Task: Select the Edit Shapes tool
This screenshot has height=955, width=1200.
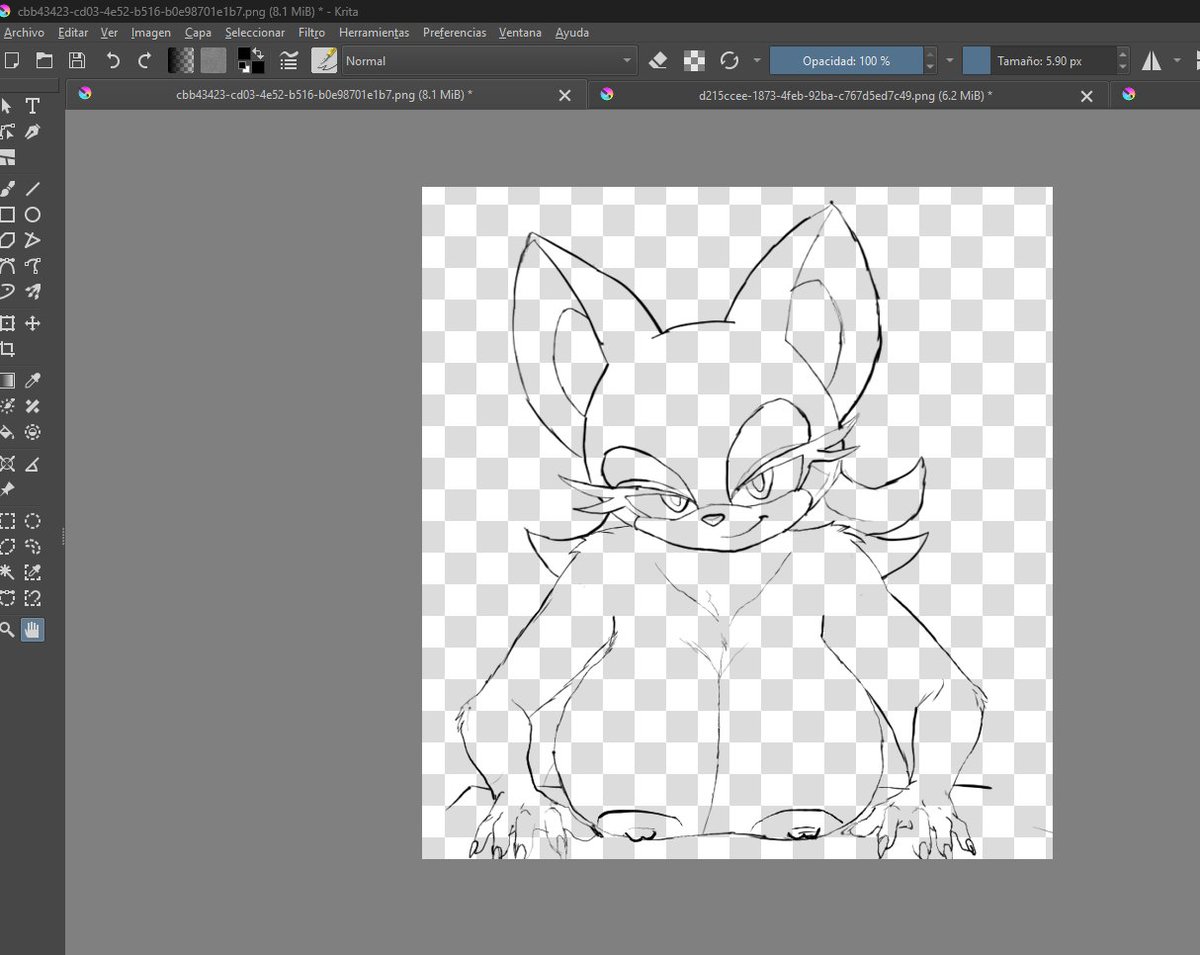Action: (x=7, y=132)
